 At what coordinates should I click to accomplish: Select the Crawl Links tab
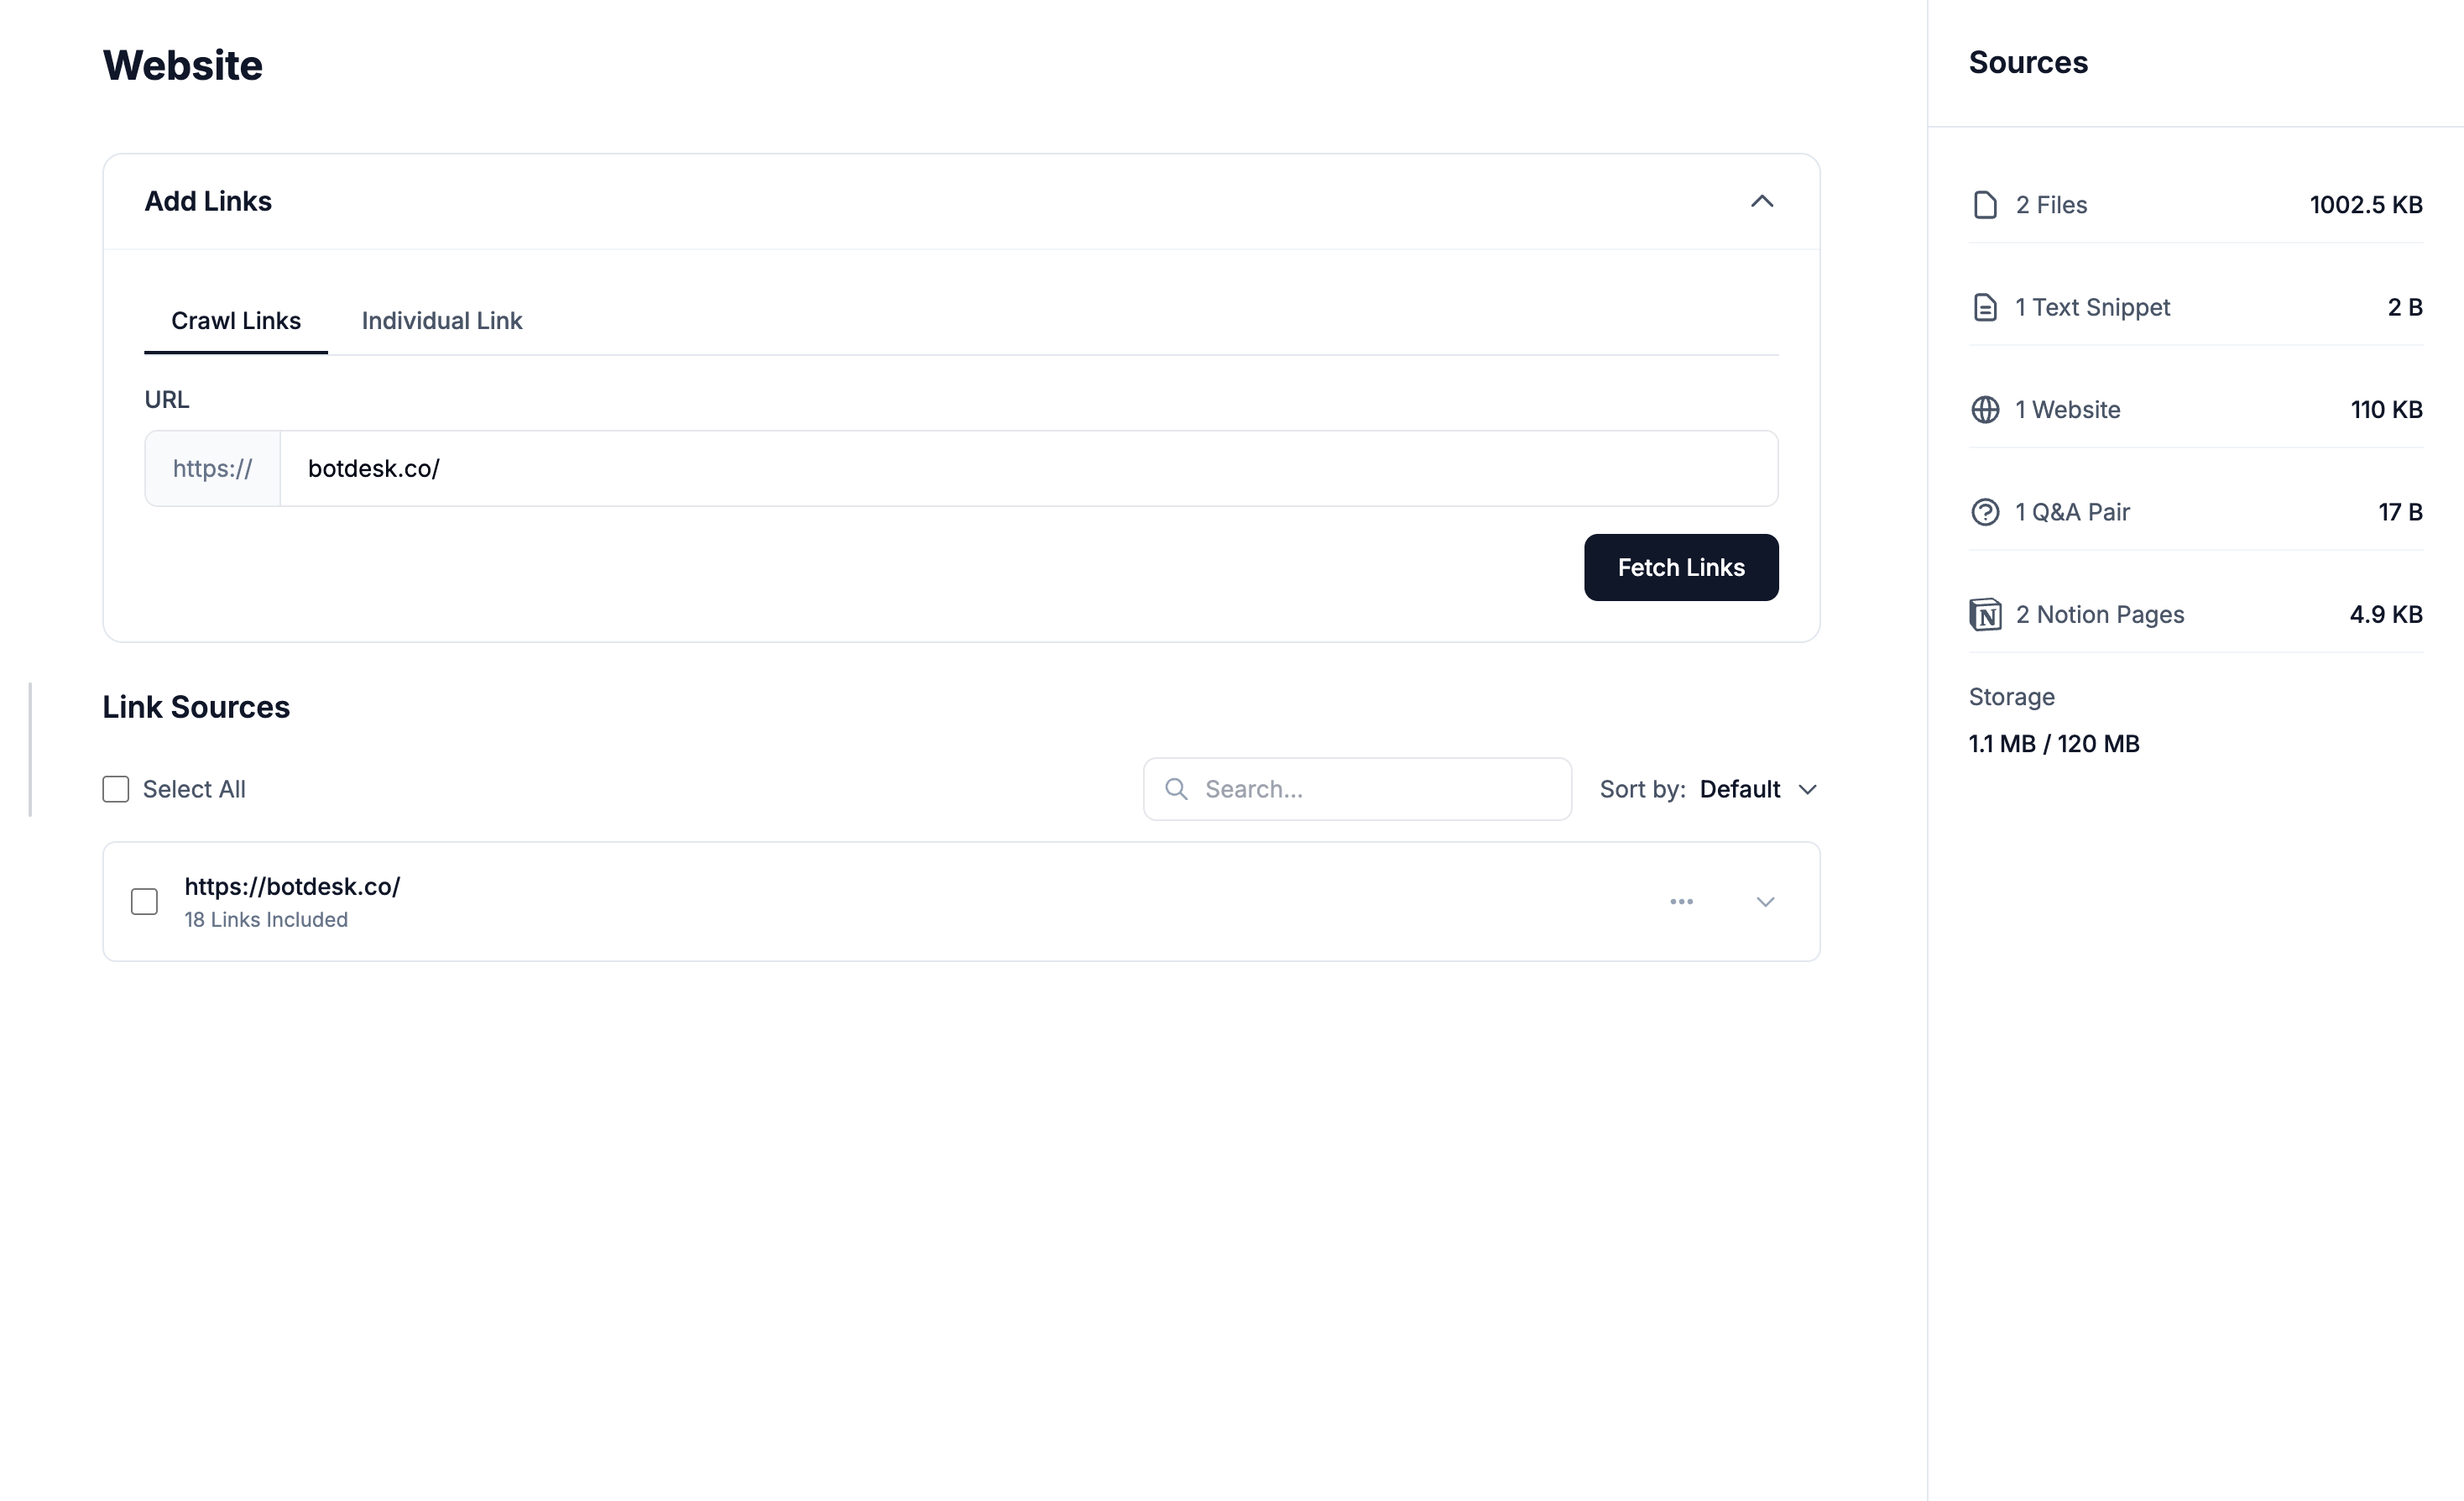click(236, 320)
